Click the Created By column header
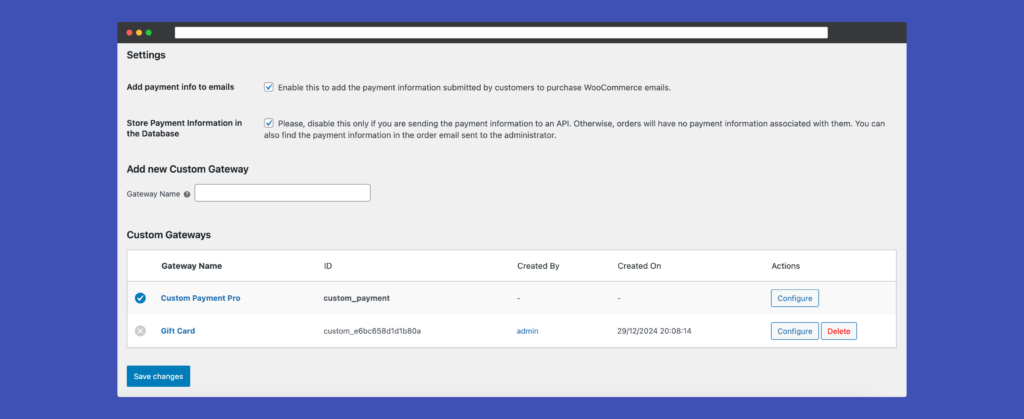This screenshot has width=1024, height=419. point(538,266)
